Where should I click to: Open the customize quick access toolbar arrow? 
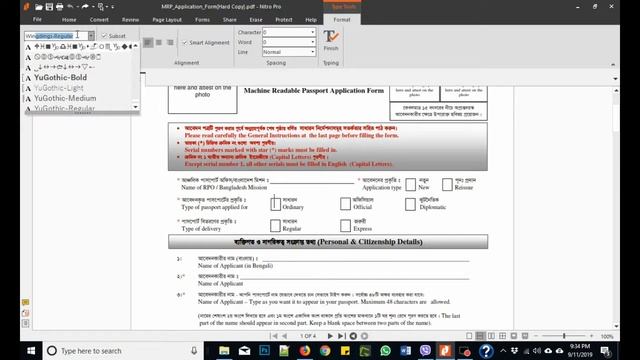[113, 7]
